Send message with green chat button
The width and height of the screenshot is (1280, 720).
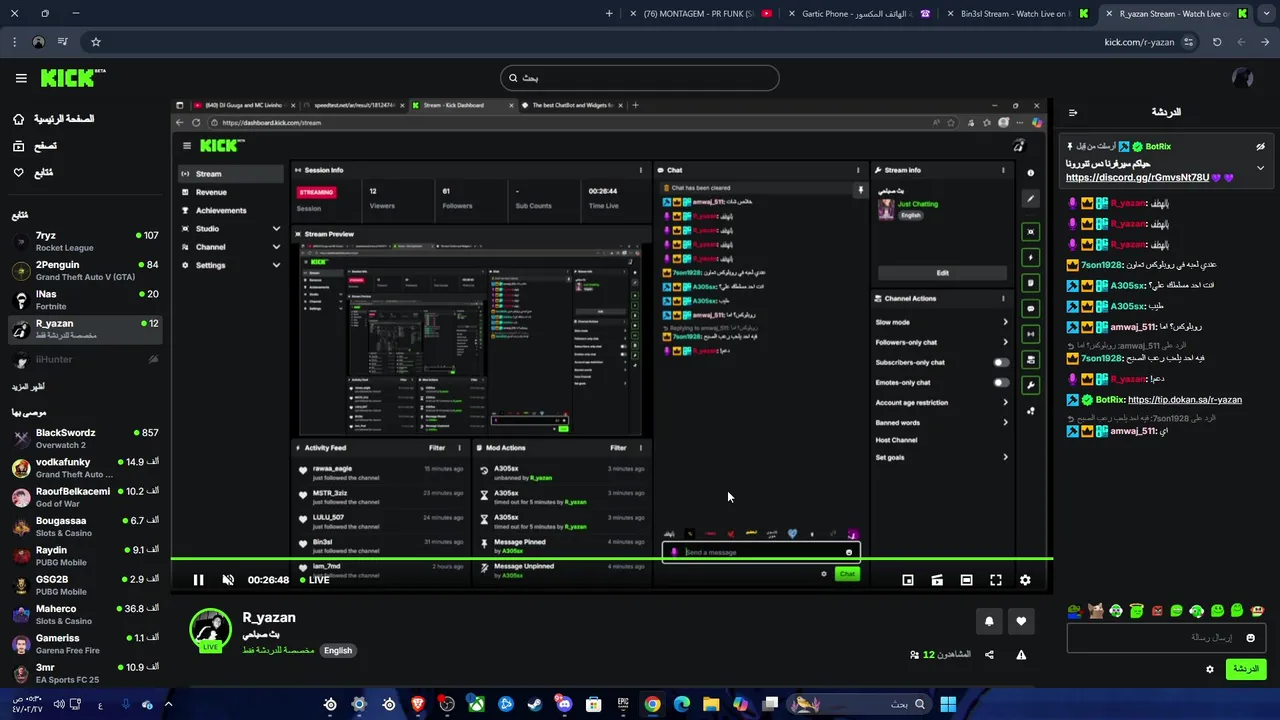[1246, 669]
